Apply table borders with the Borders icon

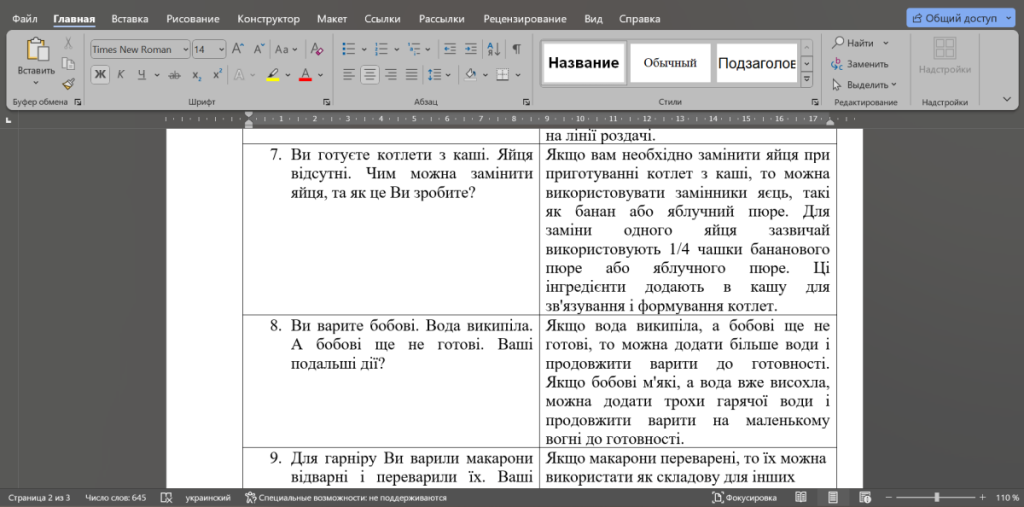[503, 75]
